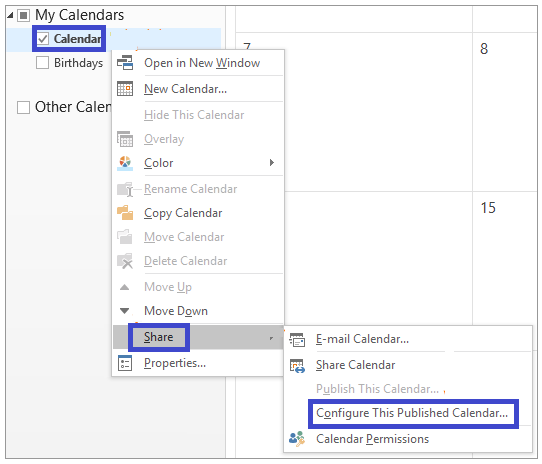Click the E-mail Calendar icon

click(x=297, y=339)
